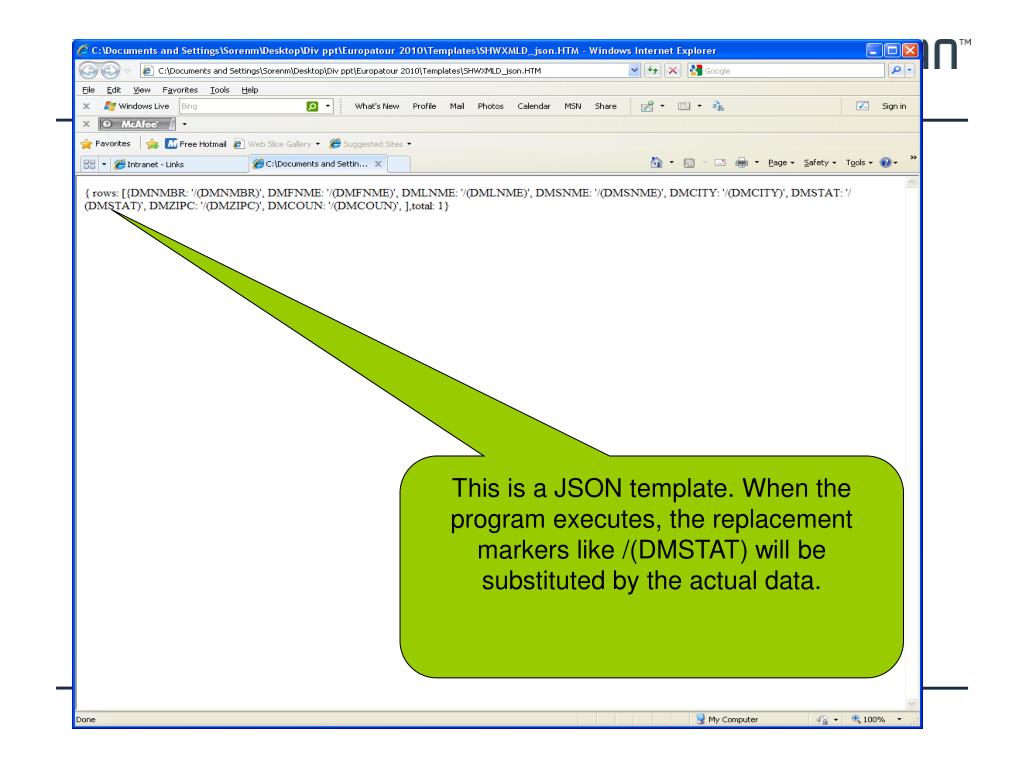Image resolution: width=1024 pixels, height=768 pixels.
Task: Click the search magnifier button beside Google box
Action: tap(895, 71)
